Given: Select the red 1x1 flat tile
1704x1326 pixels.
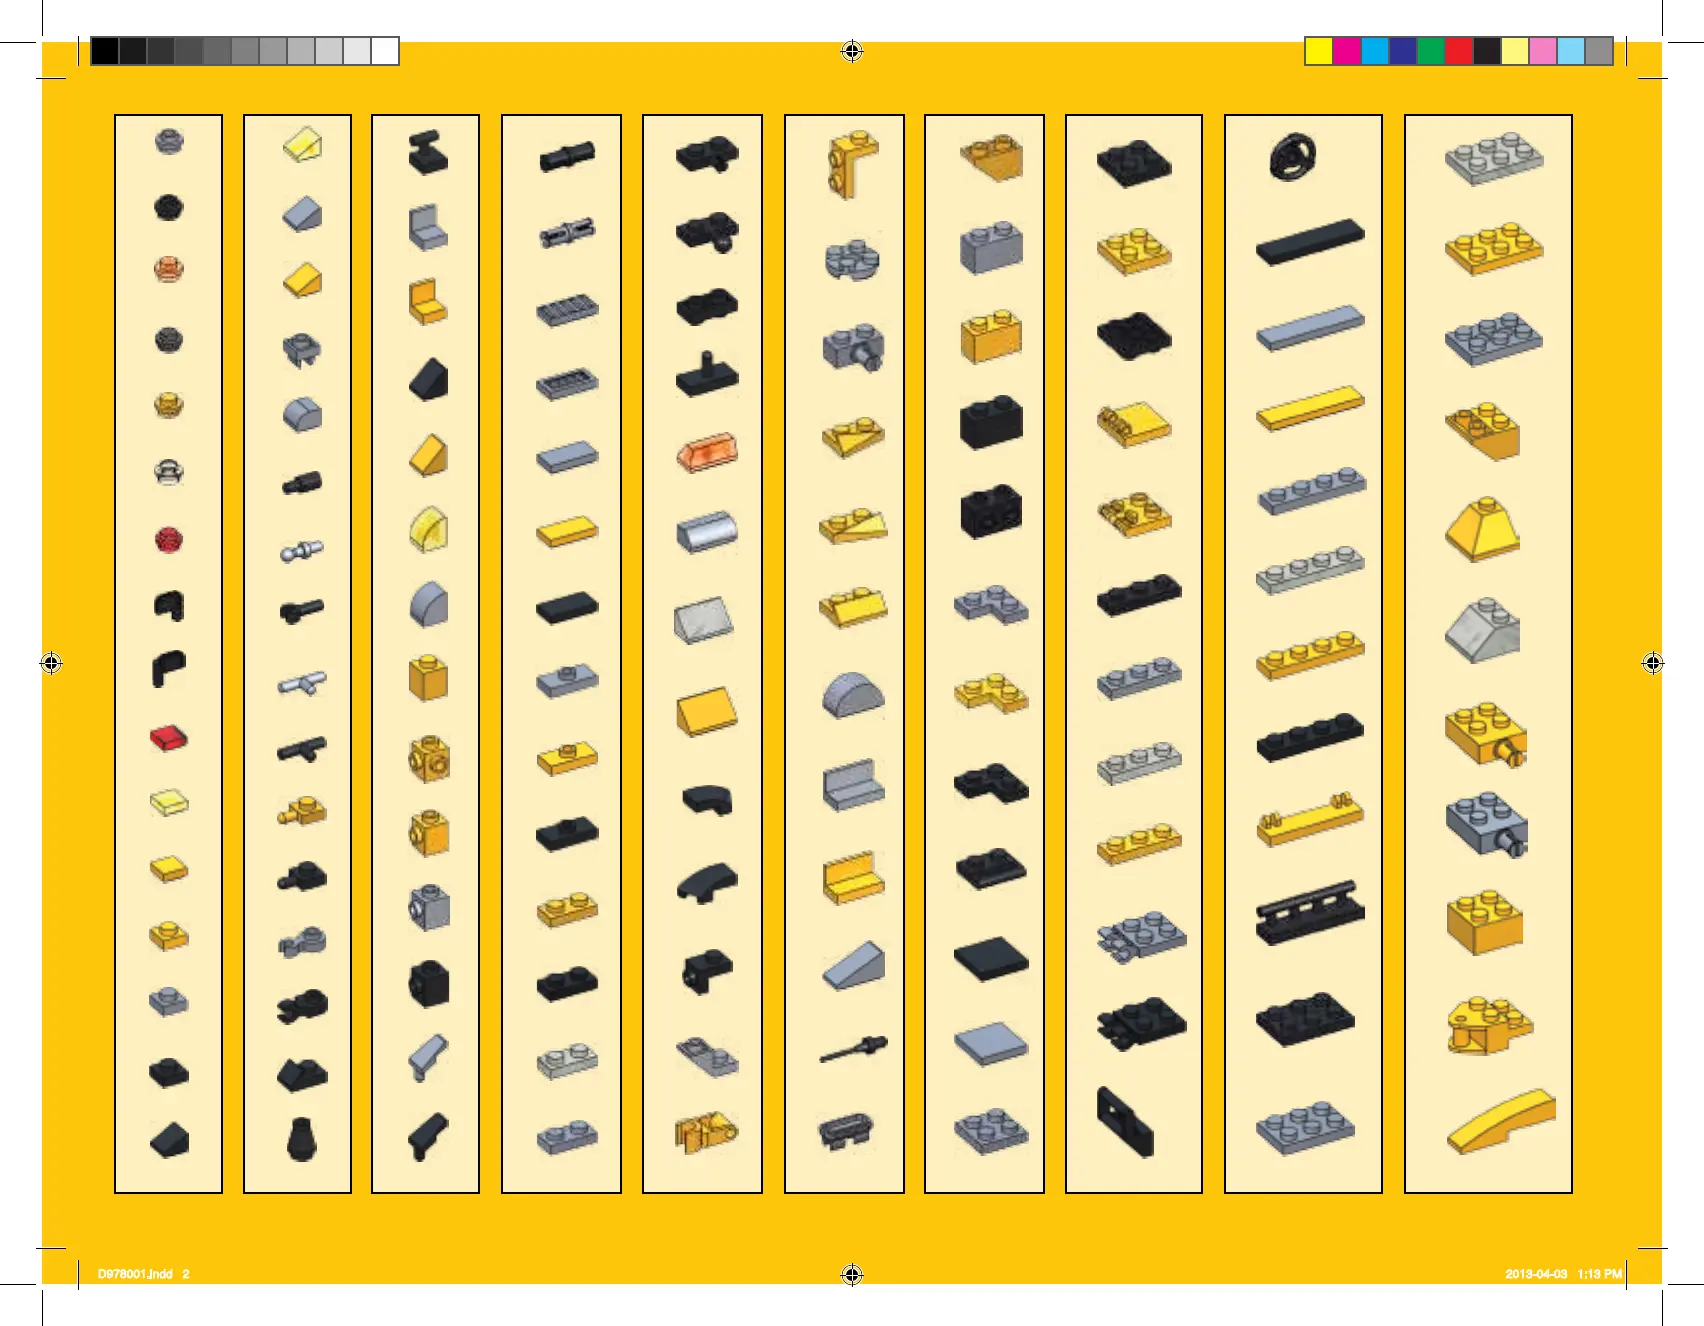Looking at the screenshot, I should pyautogui.click(x=169, y=739).
